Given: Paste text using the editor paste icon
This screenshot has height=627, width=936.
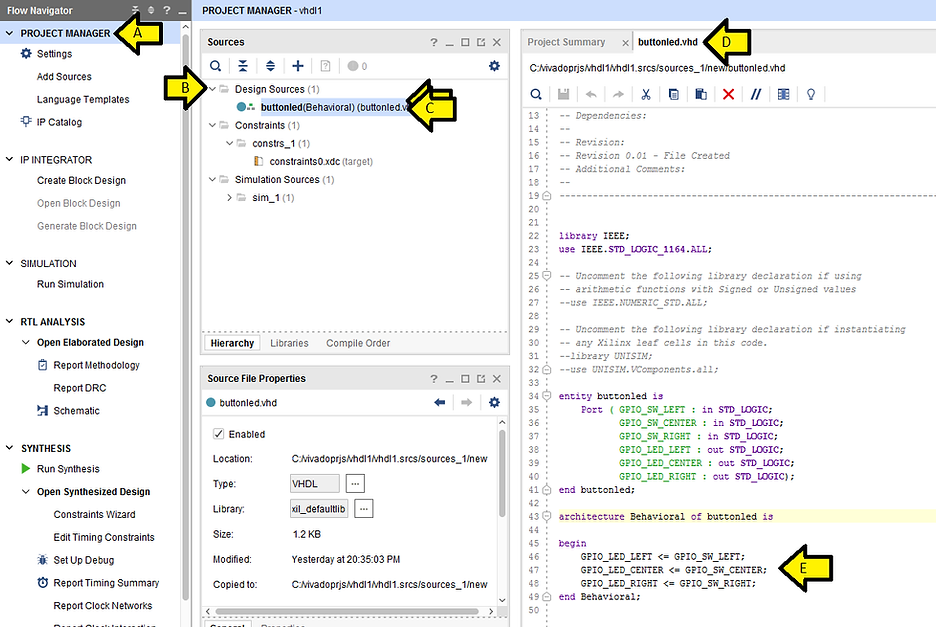Looking at the screenshot, I should [703, 93].
